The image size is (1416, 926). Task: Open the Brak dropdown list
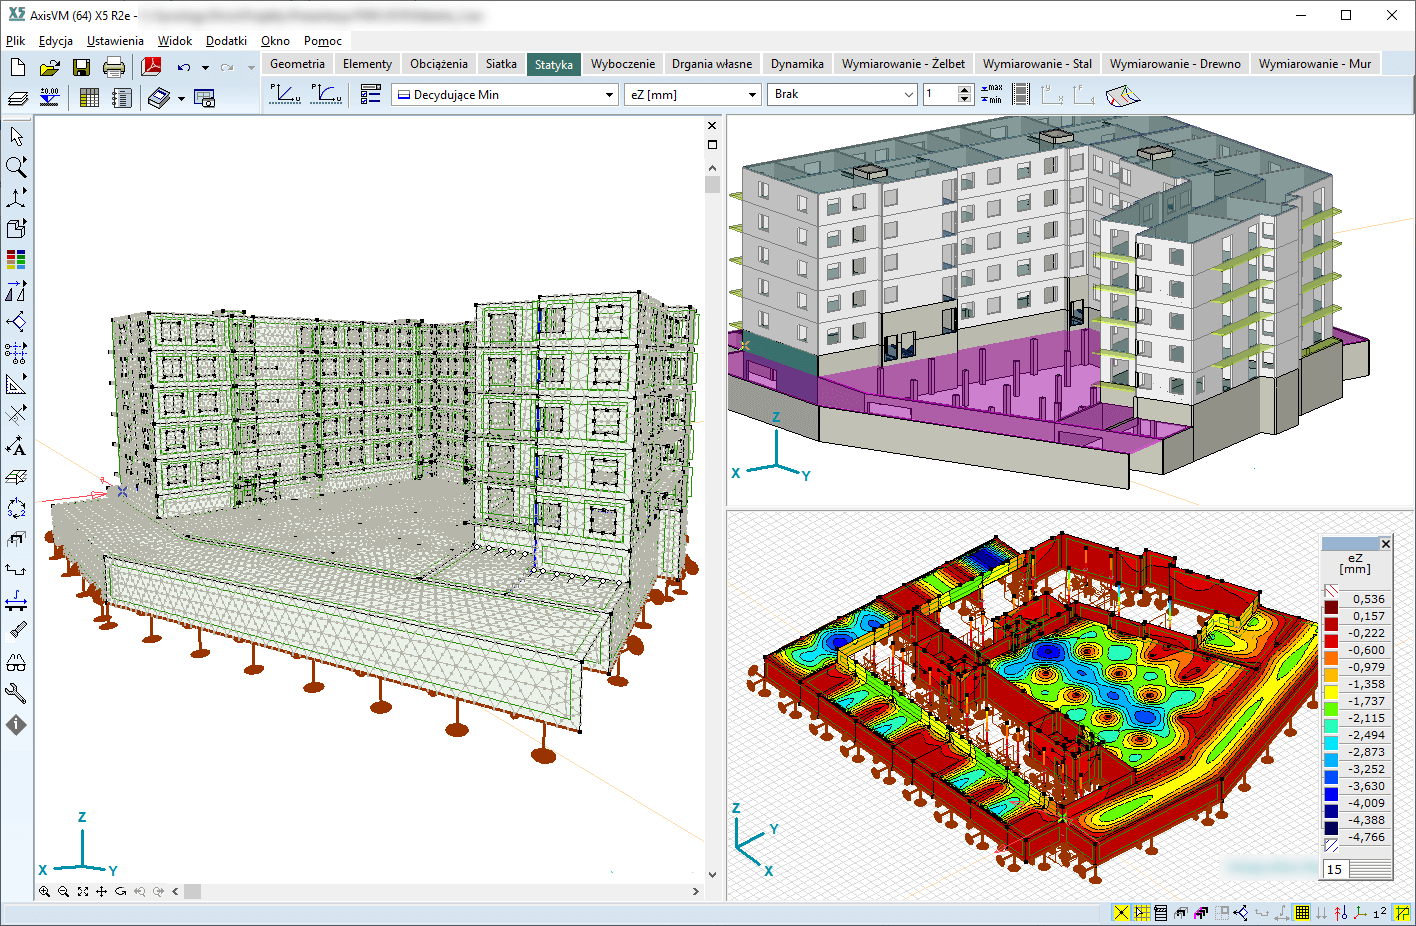click(x=842, y=94)
